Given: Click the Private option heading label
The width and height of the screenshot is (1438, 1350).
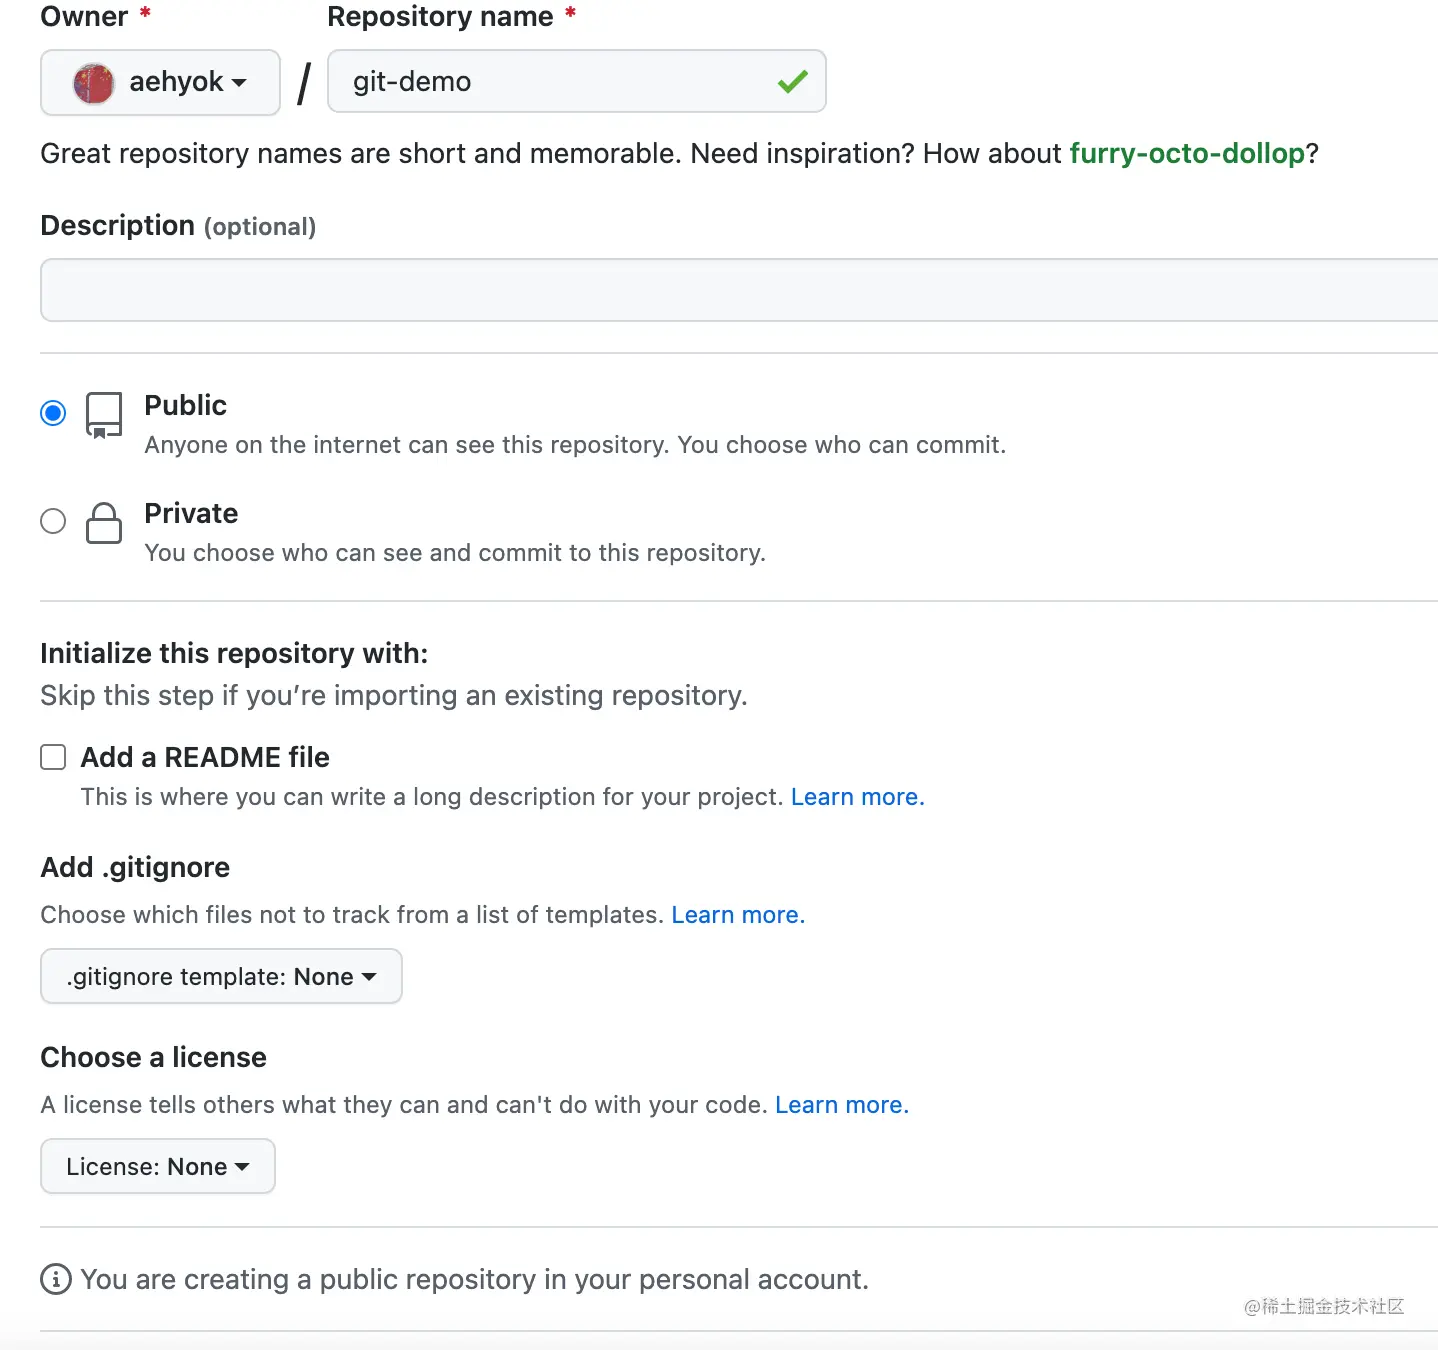Looking at the screenshot, I should click(x=191, y=513).
